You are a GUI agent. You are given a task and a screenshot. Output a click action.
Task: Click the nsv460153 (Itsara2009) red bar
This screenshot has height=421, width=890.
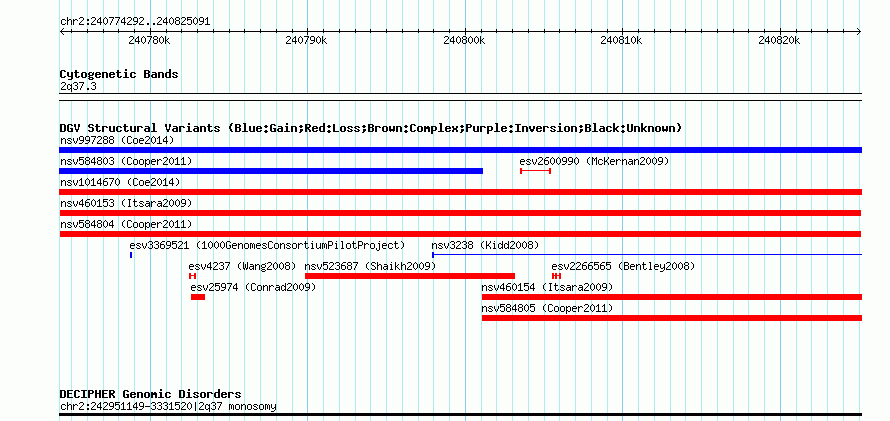pos(460,213)
